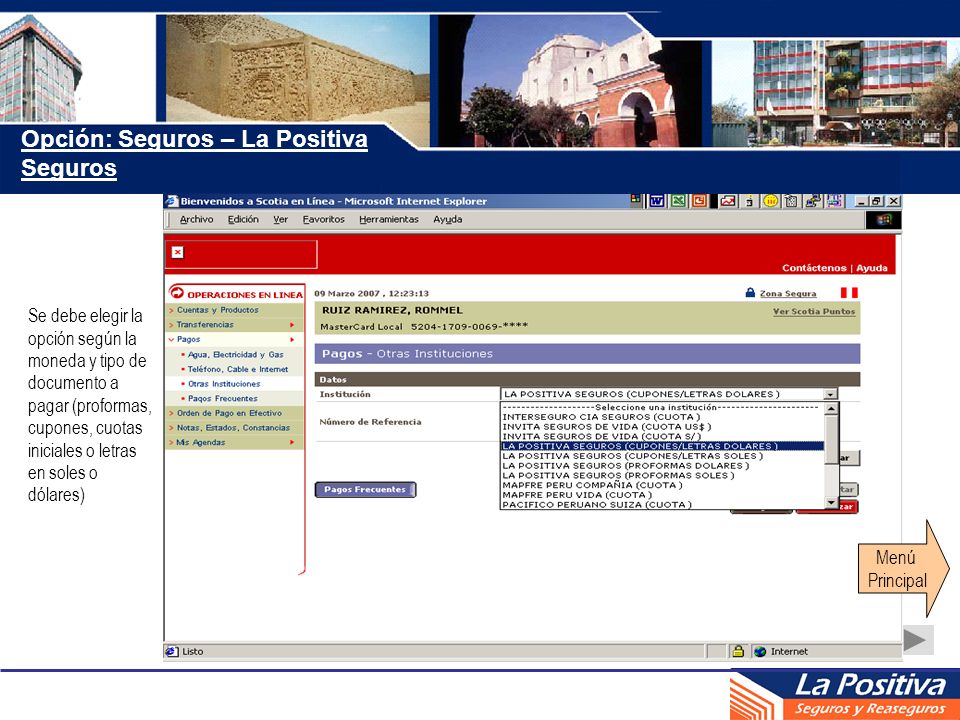
Task: Click scroll-up arrow of institution list
Action: point(831,408)
